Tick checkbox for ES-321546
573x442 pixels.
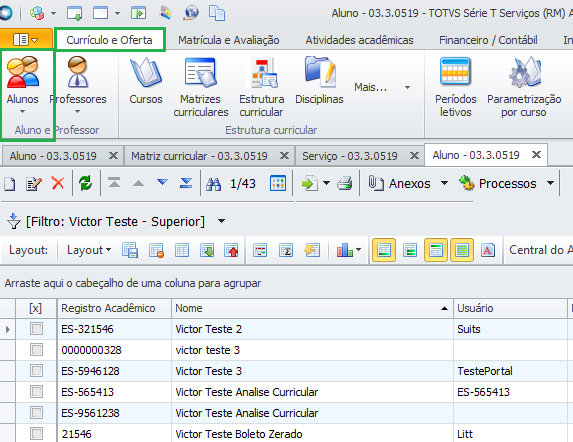point(36,328)
